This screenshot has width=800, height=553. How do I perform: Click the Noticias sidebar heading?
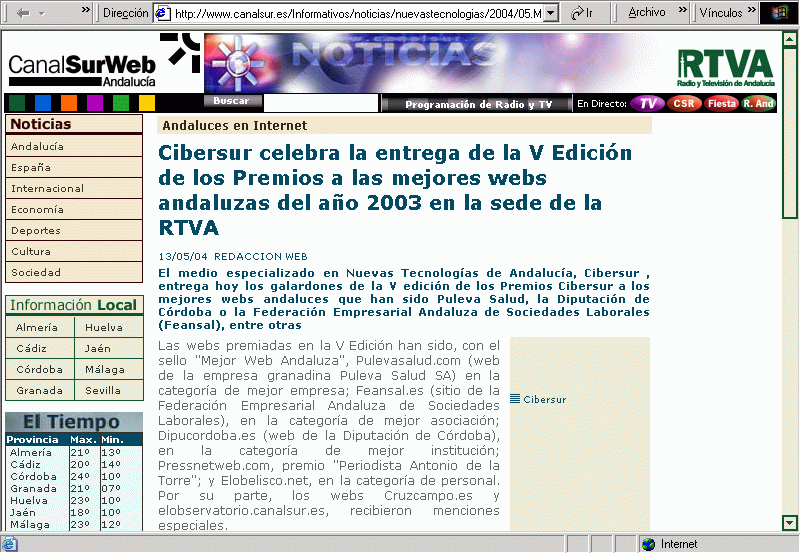coord(73,124)
